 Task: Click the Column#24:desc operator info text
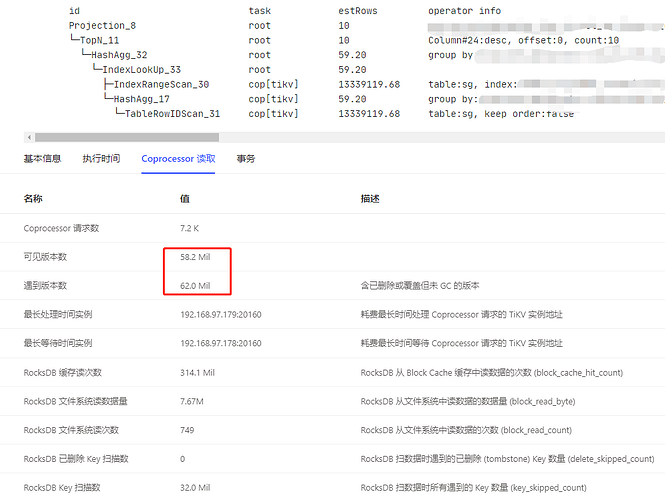click(x=523, y=40)
